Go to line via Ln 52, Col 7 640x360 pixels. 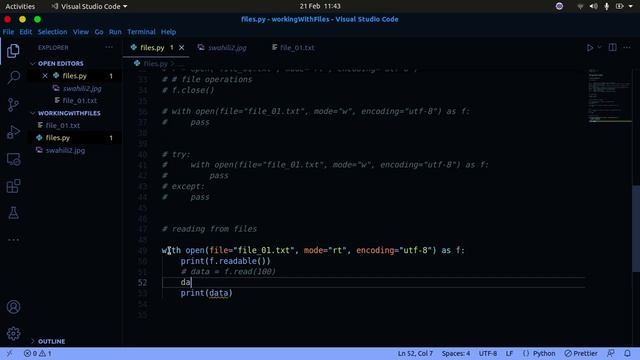[x=415, y=353]
